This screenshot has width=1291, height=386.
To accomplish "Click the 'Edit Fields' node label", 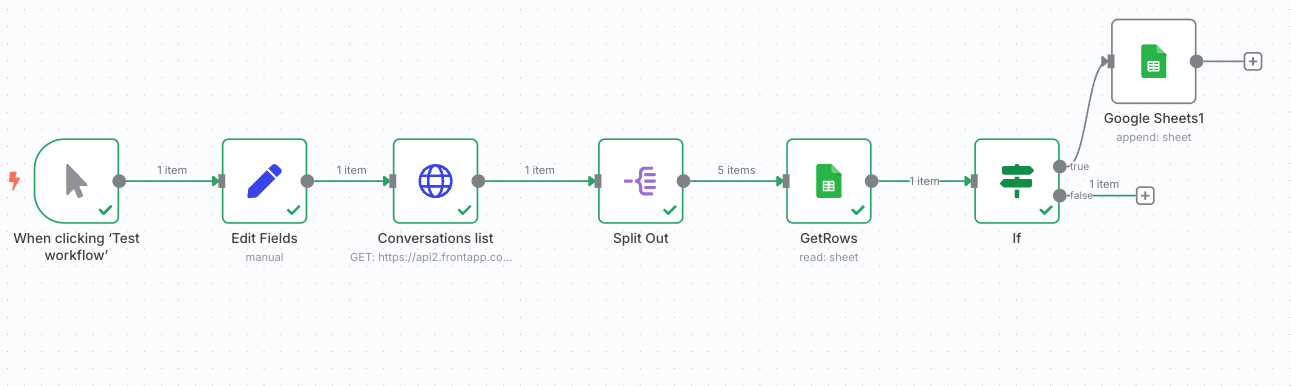I will [x=264, y=238].
